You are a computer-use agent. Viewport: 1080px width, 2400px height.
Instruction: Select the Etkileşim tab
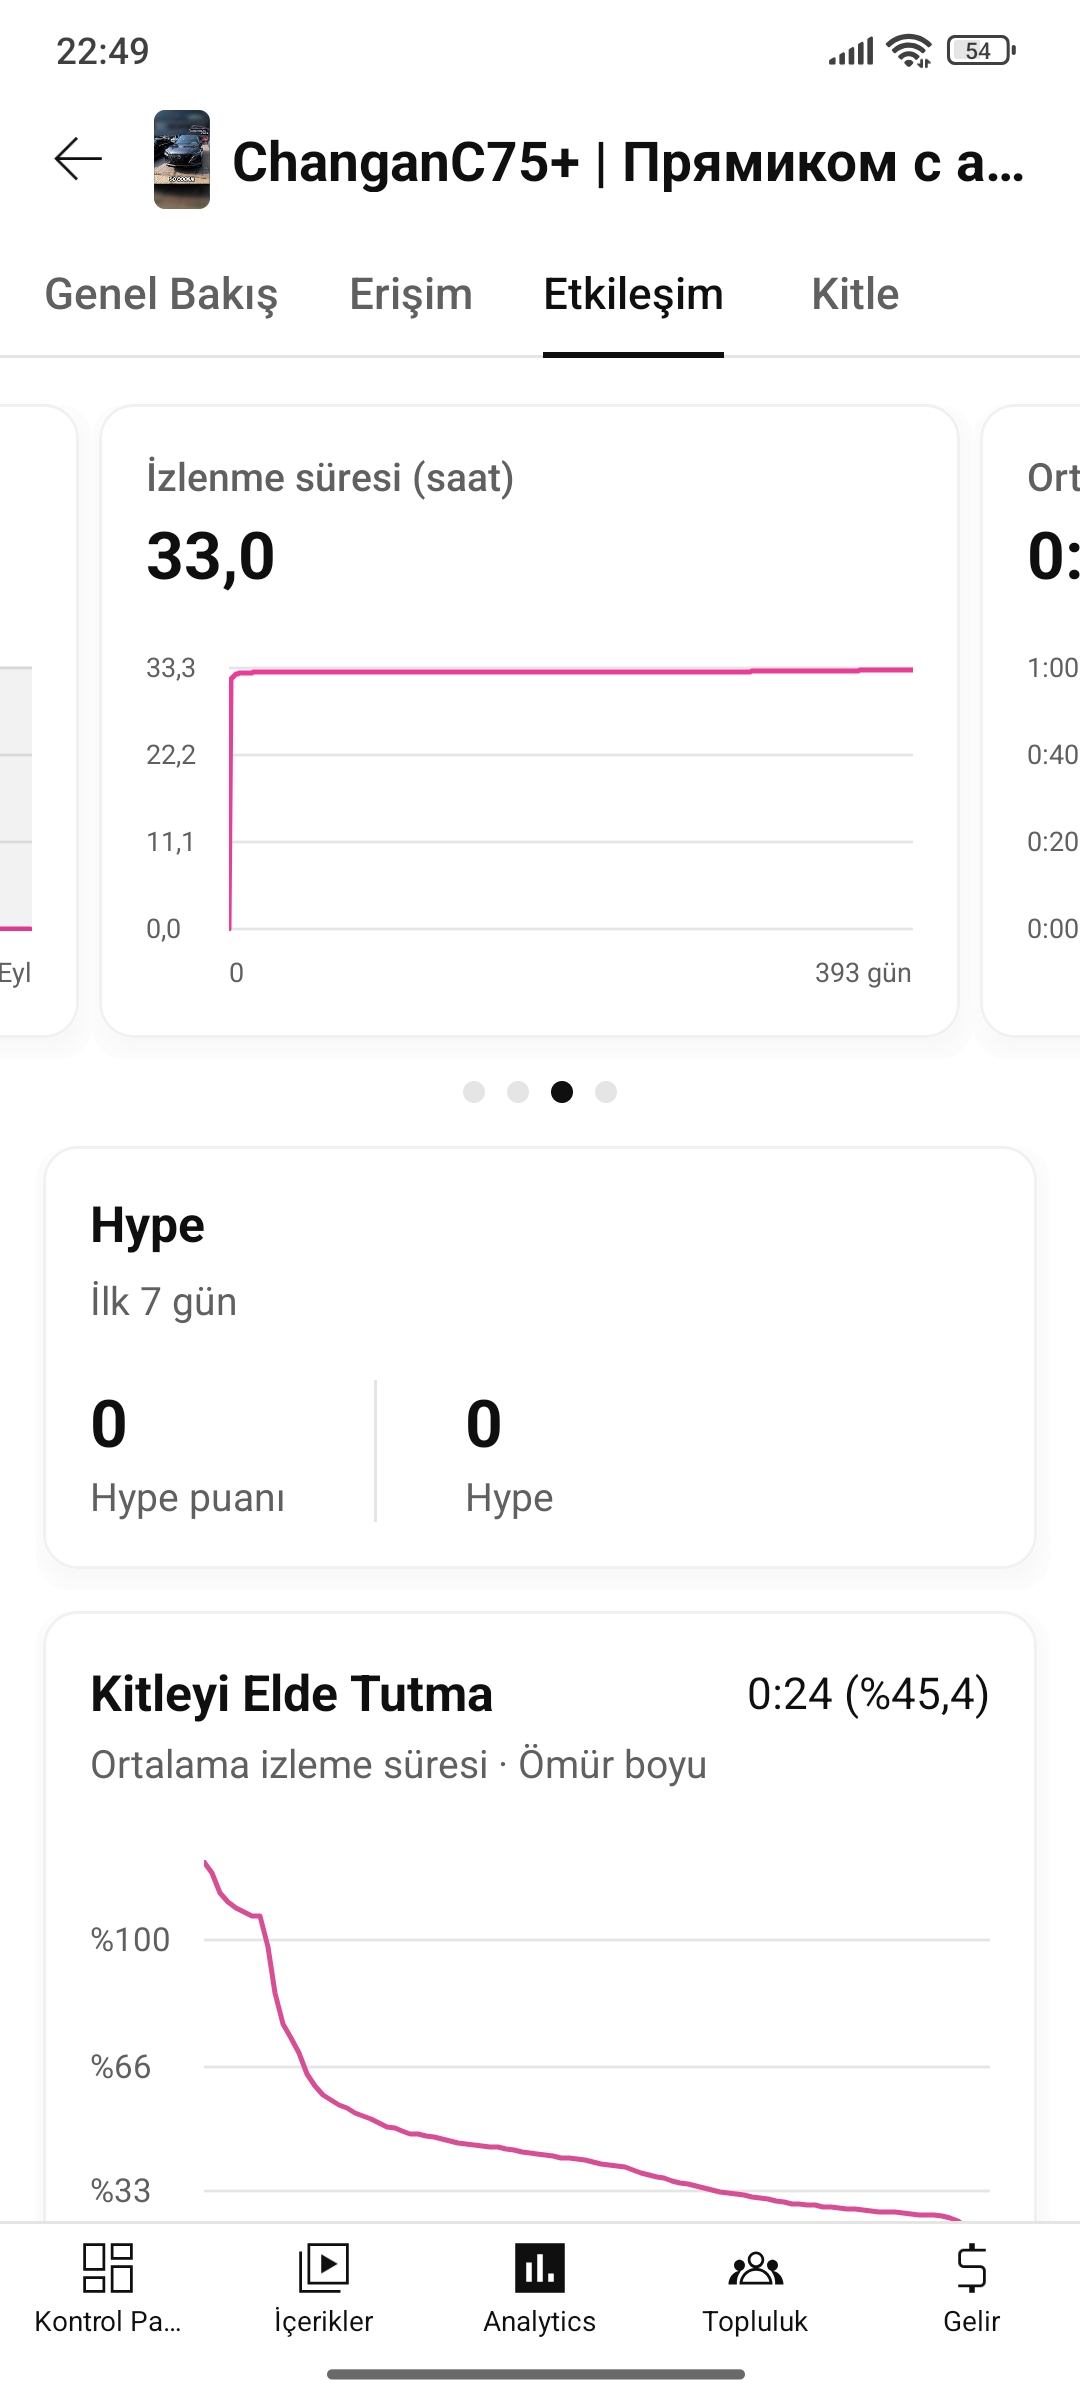[x=633, y=294]
